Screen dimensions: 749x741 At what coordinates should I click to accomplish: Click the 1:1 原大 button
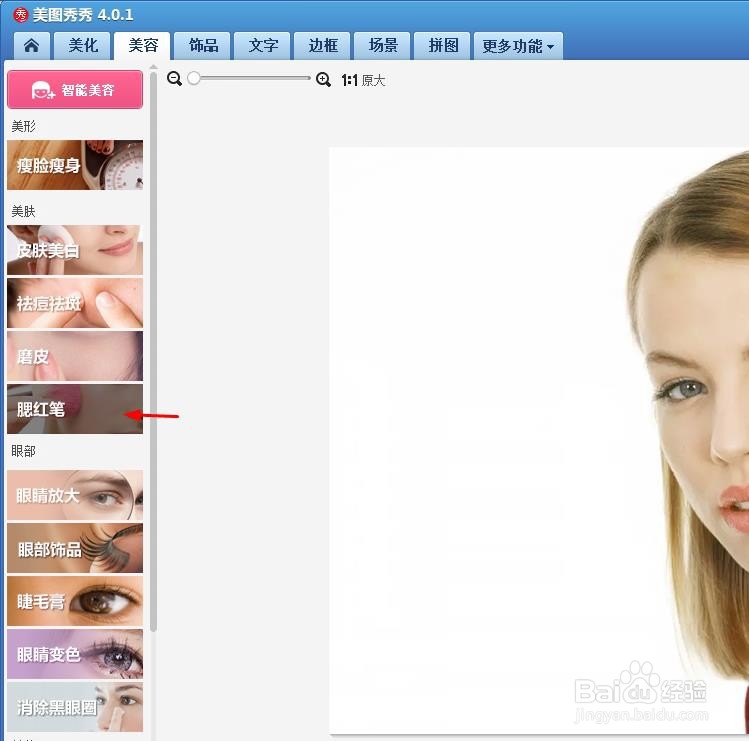pyautogui.click(x=364, y=80)
